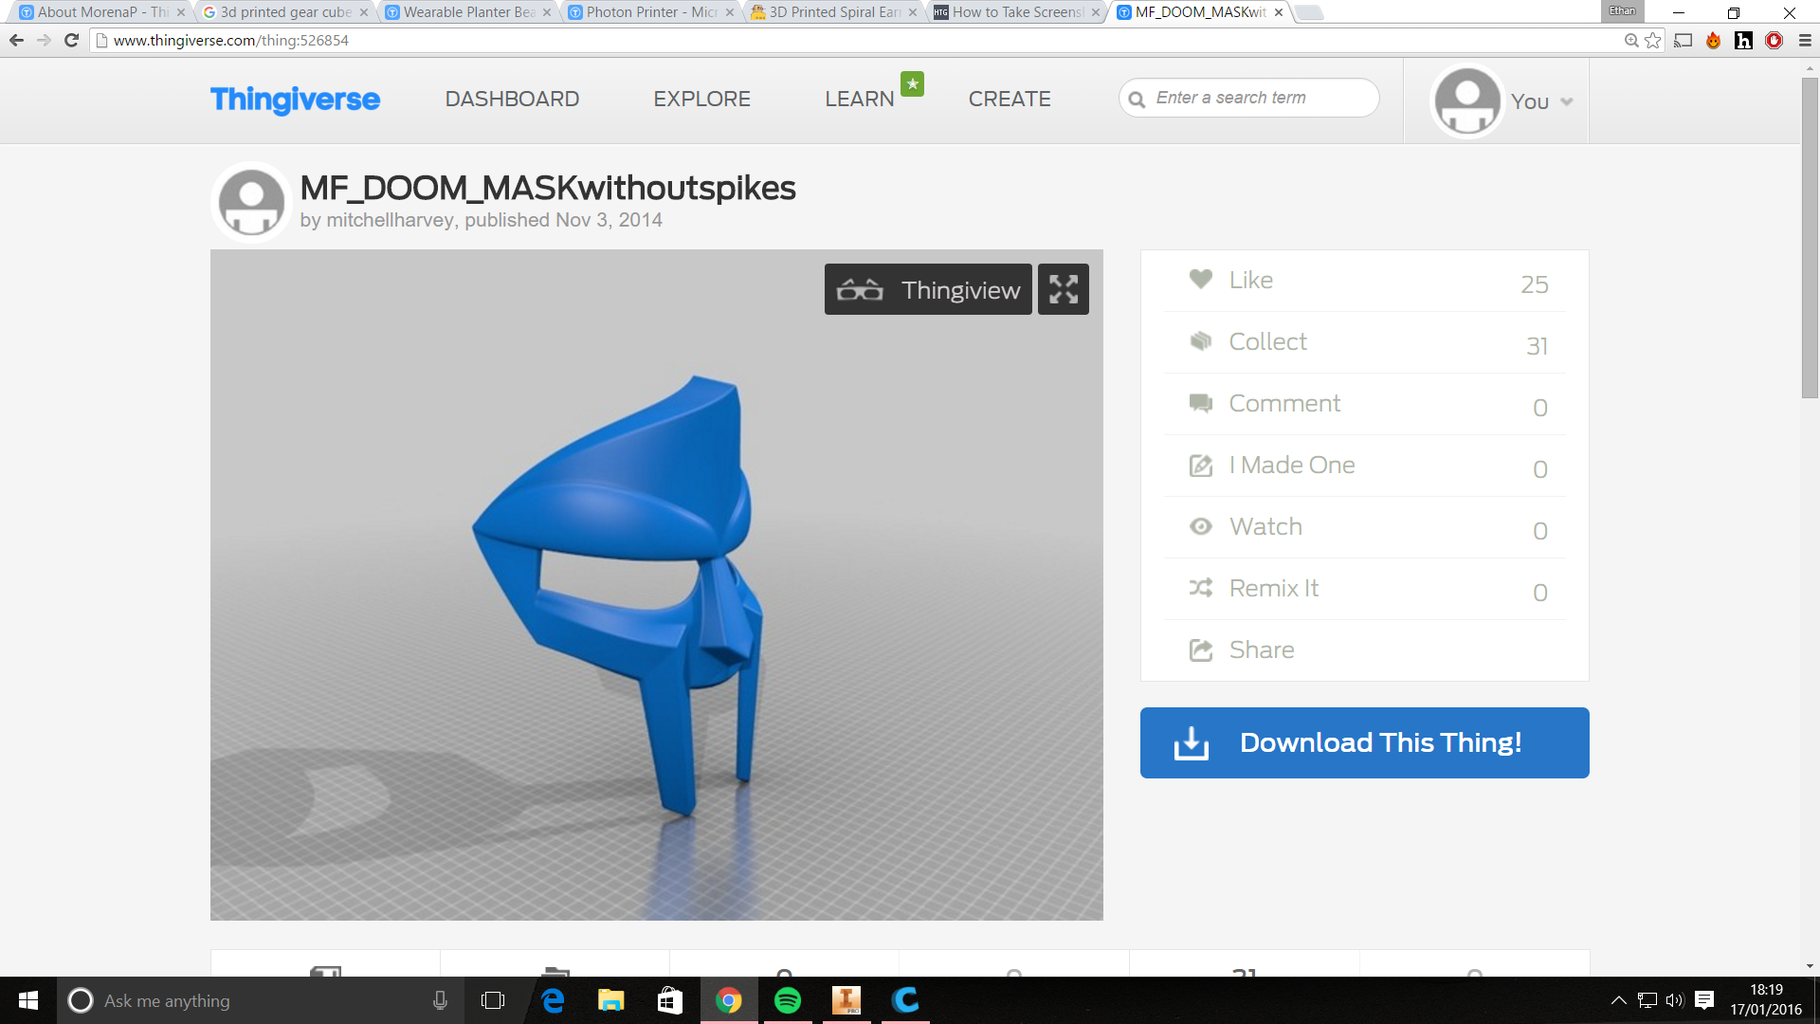Click the Collect stack icon
Image resolution: width=1820 pixels, height=1024 pixels.
(1200, 341)
